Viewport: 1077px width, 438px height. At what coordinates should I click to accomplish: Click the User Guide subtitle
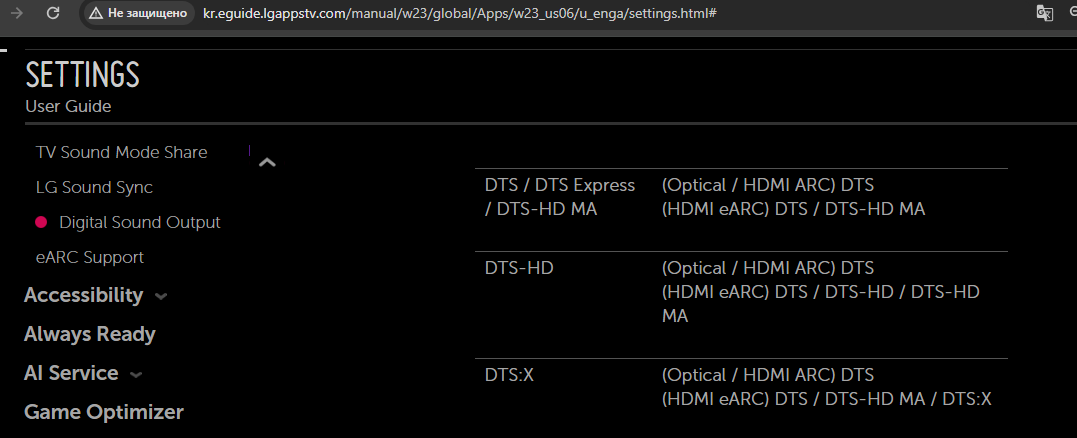pos(68,106)
